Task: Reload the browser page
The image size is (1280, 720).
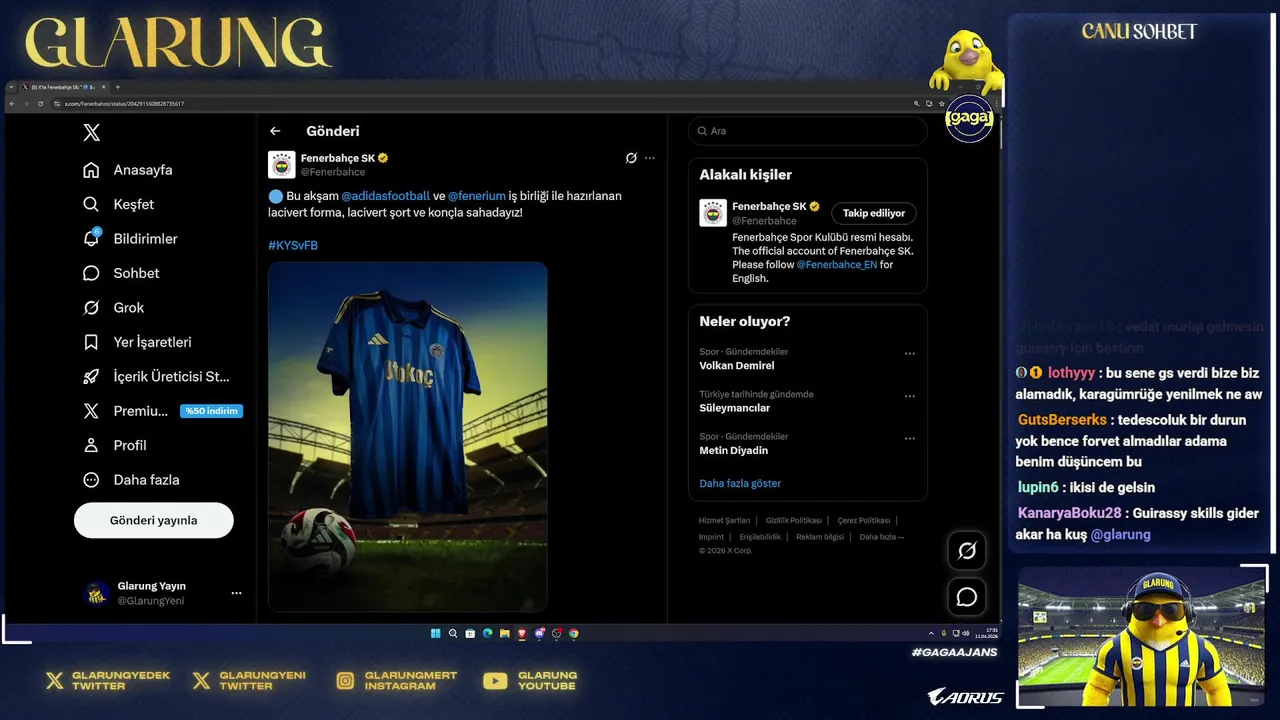Action: pos(40,104)
